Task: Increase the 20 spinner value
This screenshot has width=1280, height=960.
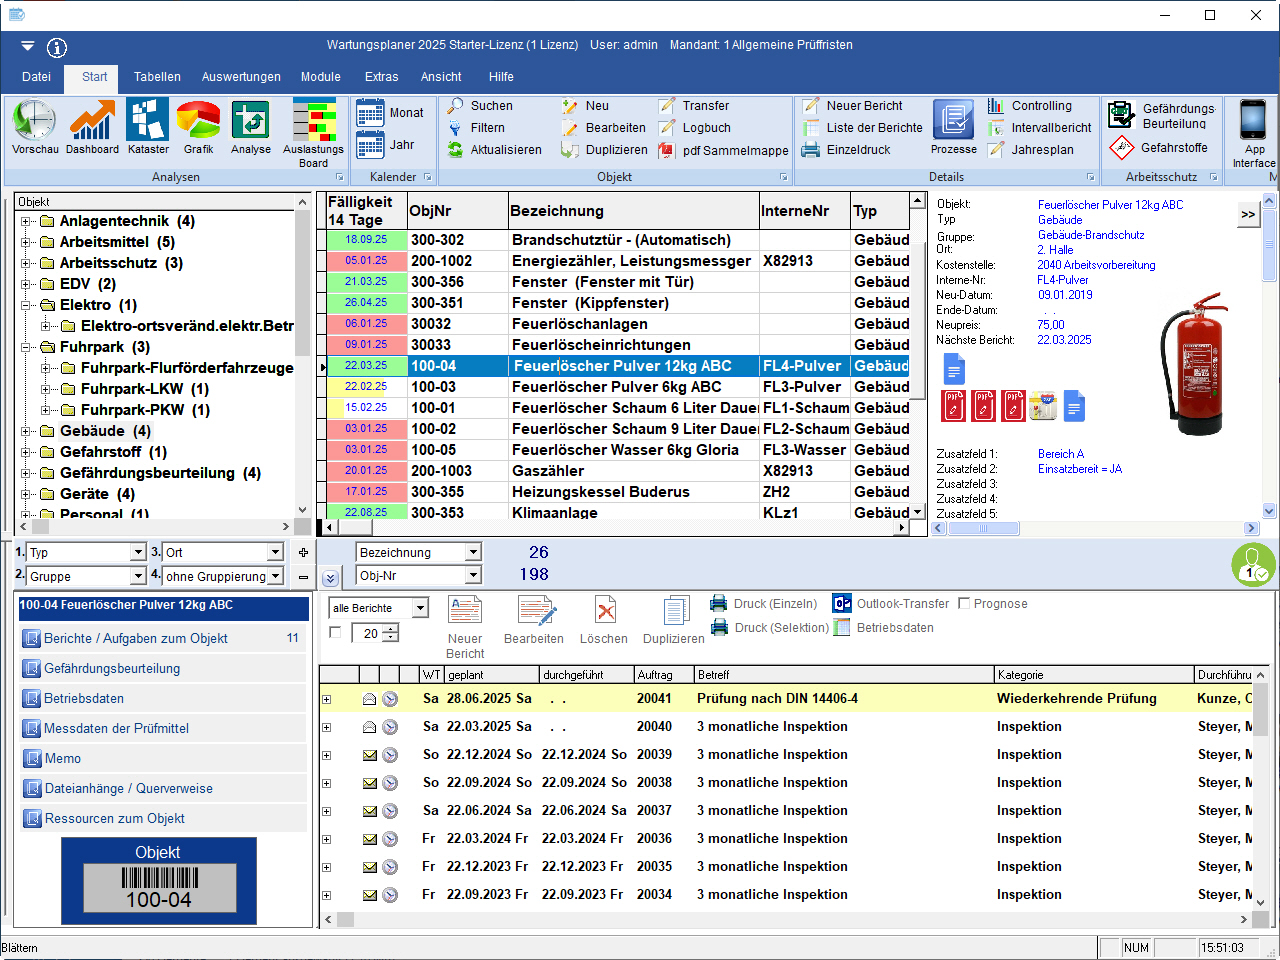Action: [390, 628]
